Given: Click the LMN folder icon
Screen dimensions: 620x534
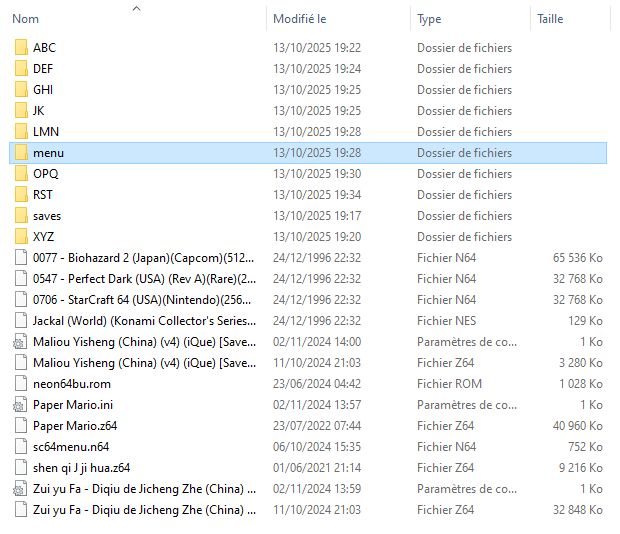Looking at the screenshot, I should coord(21,131).
